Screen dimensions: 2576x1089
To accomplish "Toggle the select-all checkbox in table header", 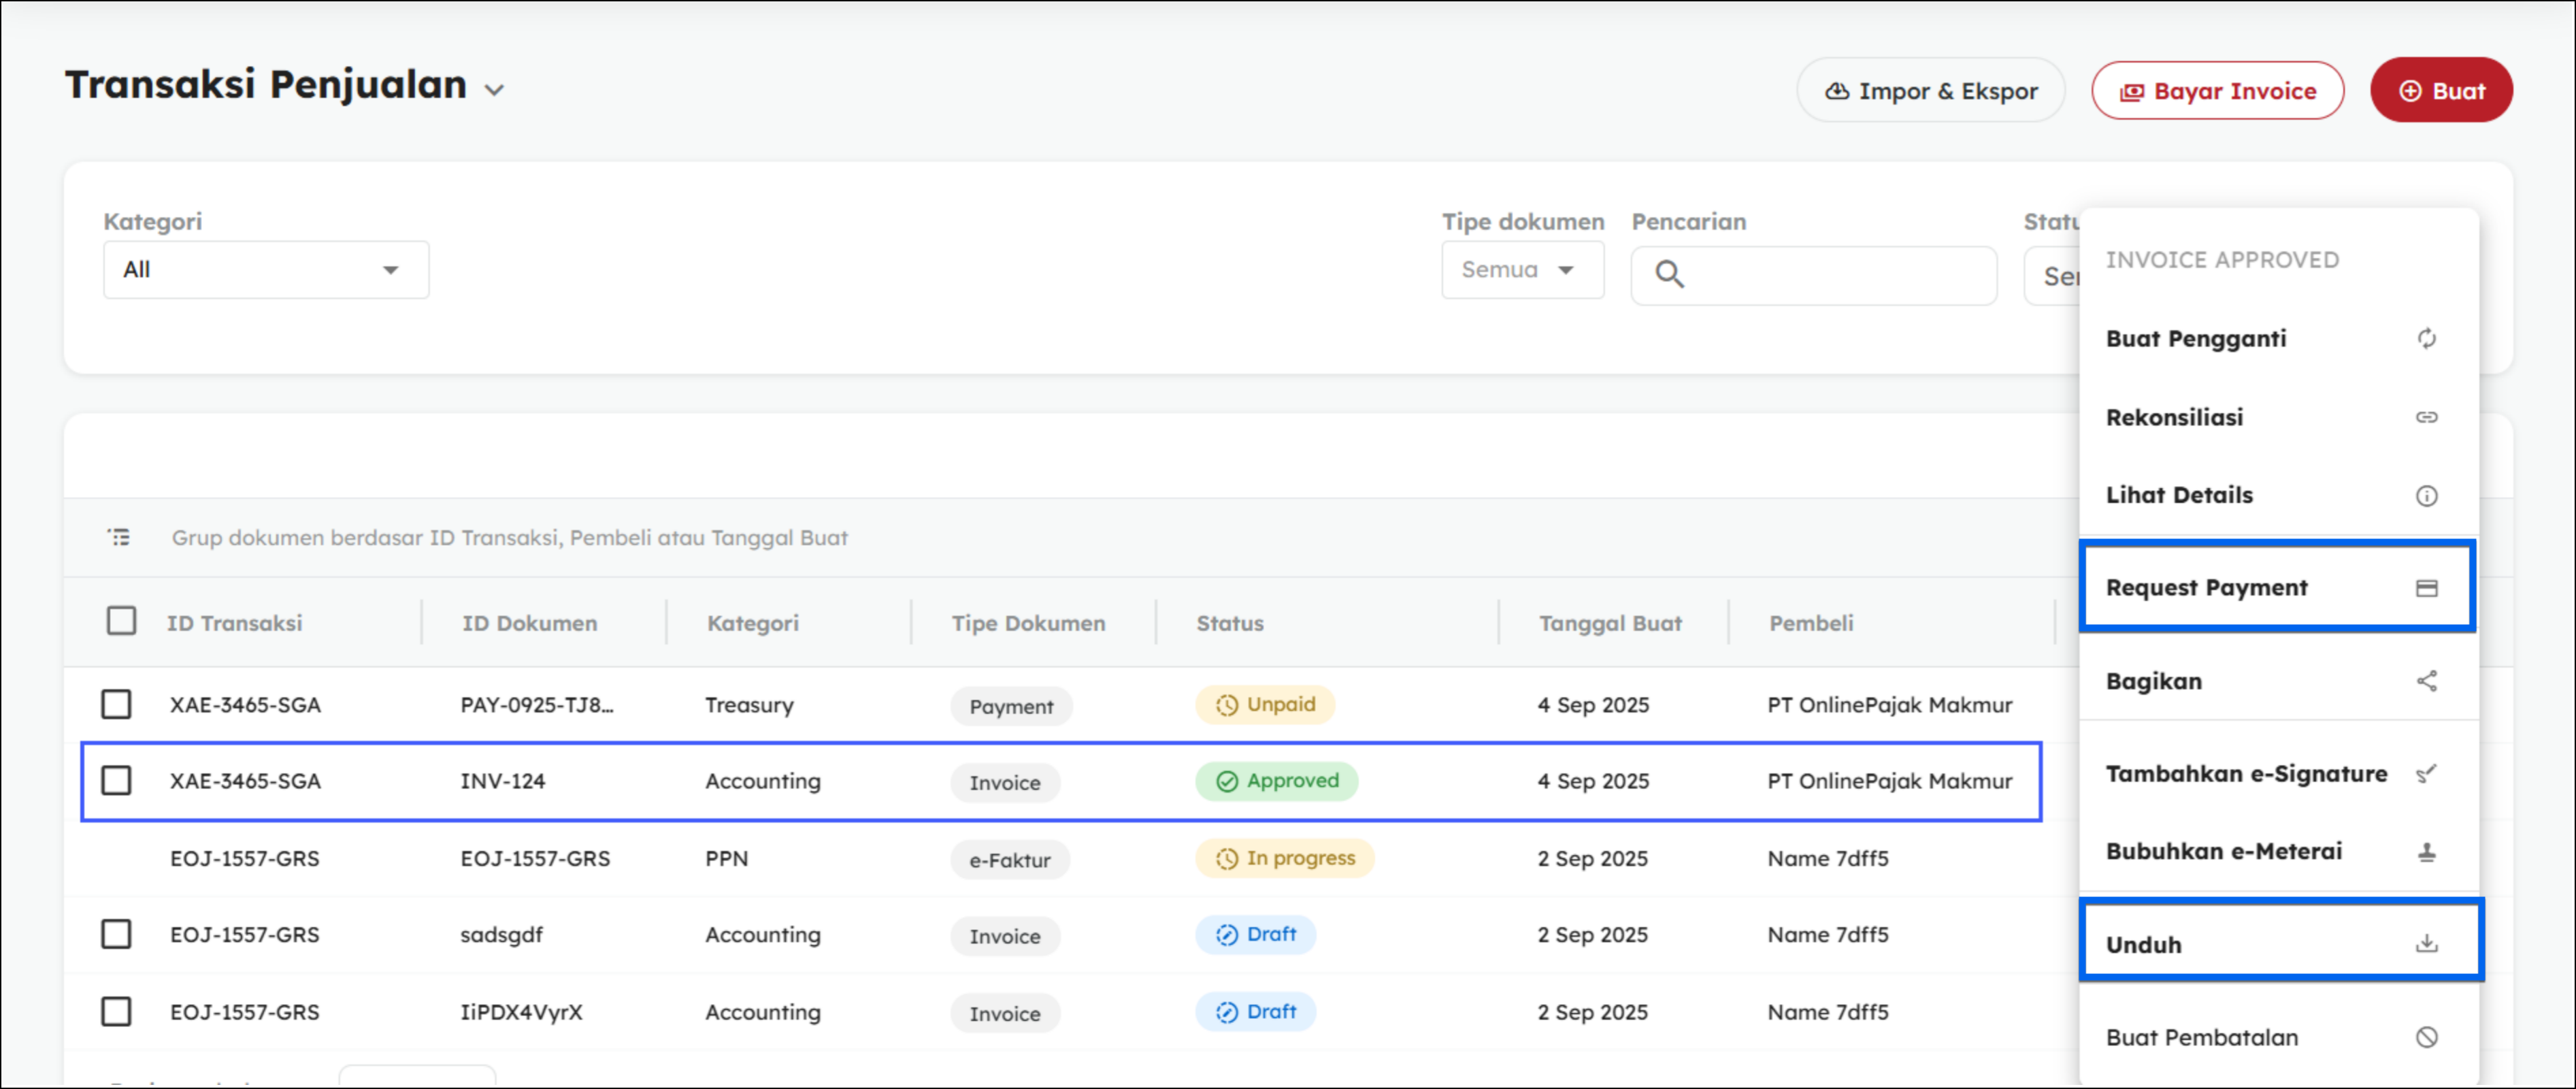I will (x=121, y=621).
